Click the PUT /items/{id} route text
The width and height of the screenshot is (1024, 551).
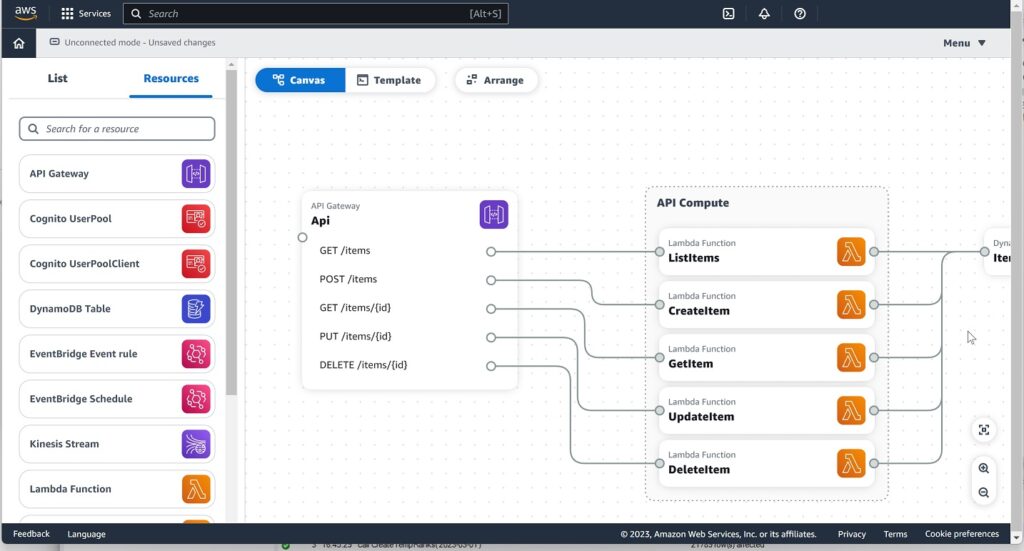click(x=355, y=337)
